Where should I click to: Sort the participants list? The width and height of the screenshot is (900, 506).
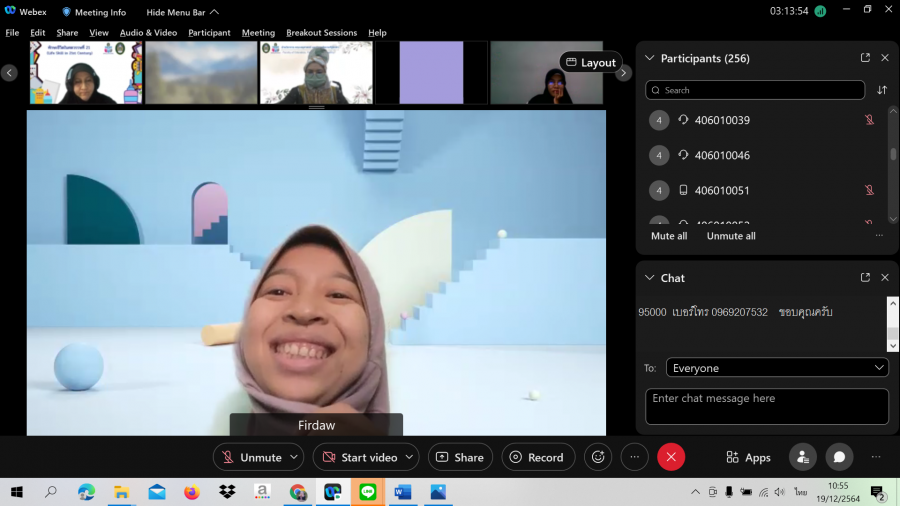click(x=882, y=90)
